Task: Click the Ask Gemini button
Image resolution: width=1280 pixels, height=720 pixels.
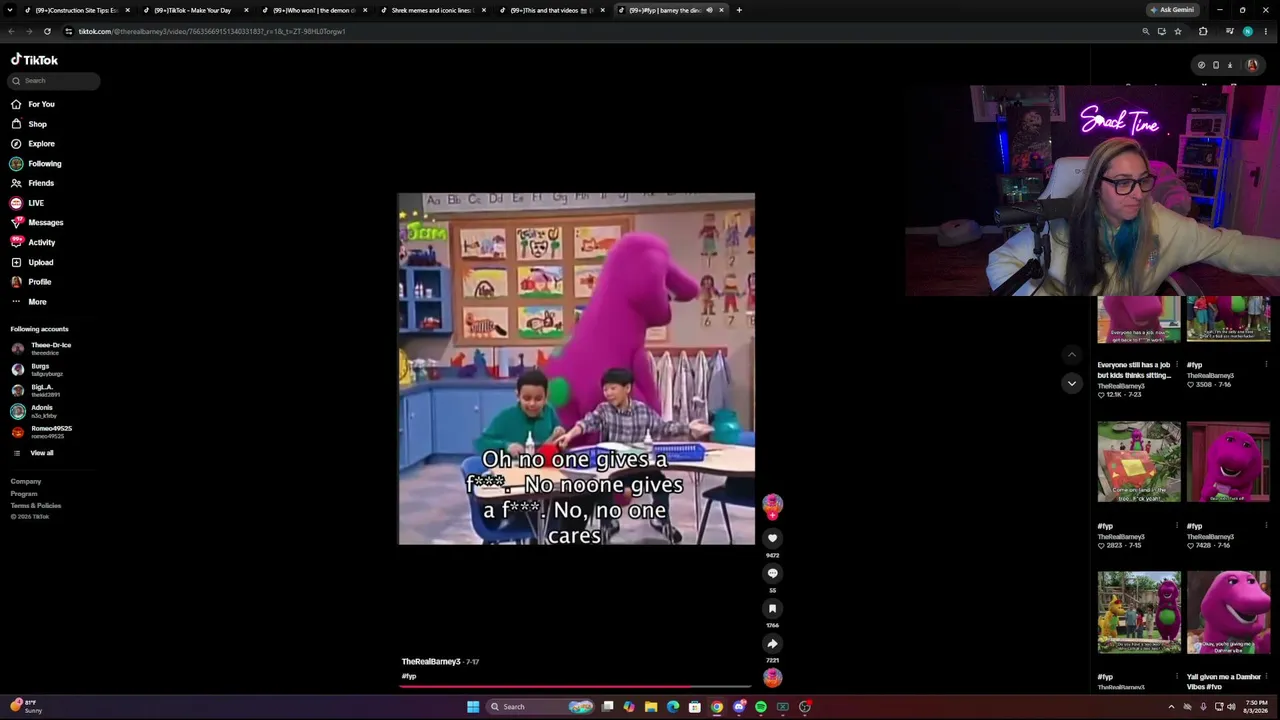Action: coord(1172,10)
